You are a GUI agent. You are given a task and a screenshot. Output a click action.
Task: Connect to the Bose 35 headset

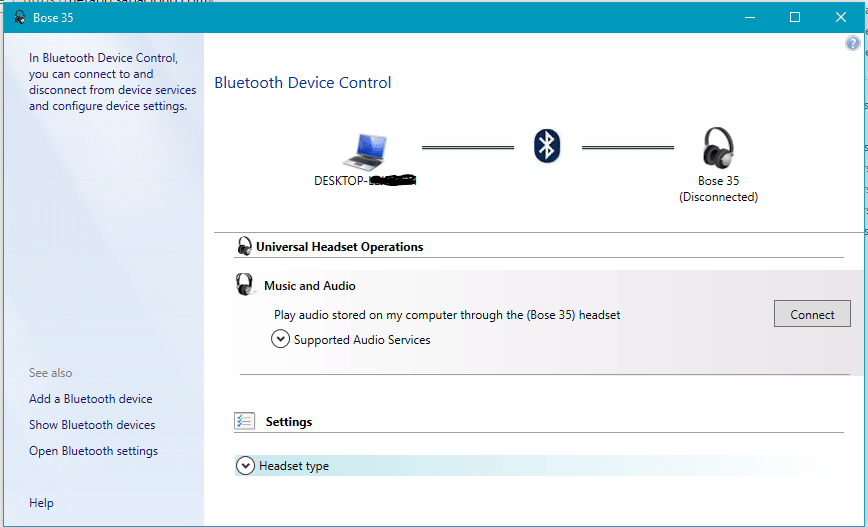click(x=812, y=314)
